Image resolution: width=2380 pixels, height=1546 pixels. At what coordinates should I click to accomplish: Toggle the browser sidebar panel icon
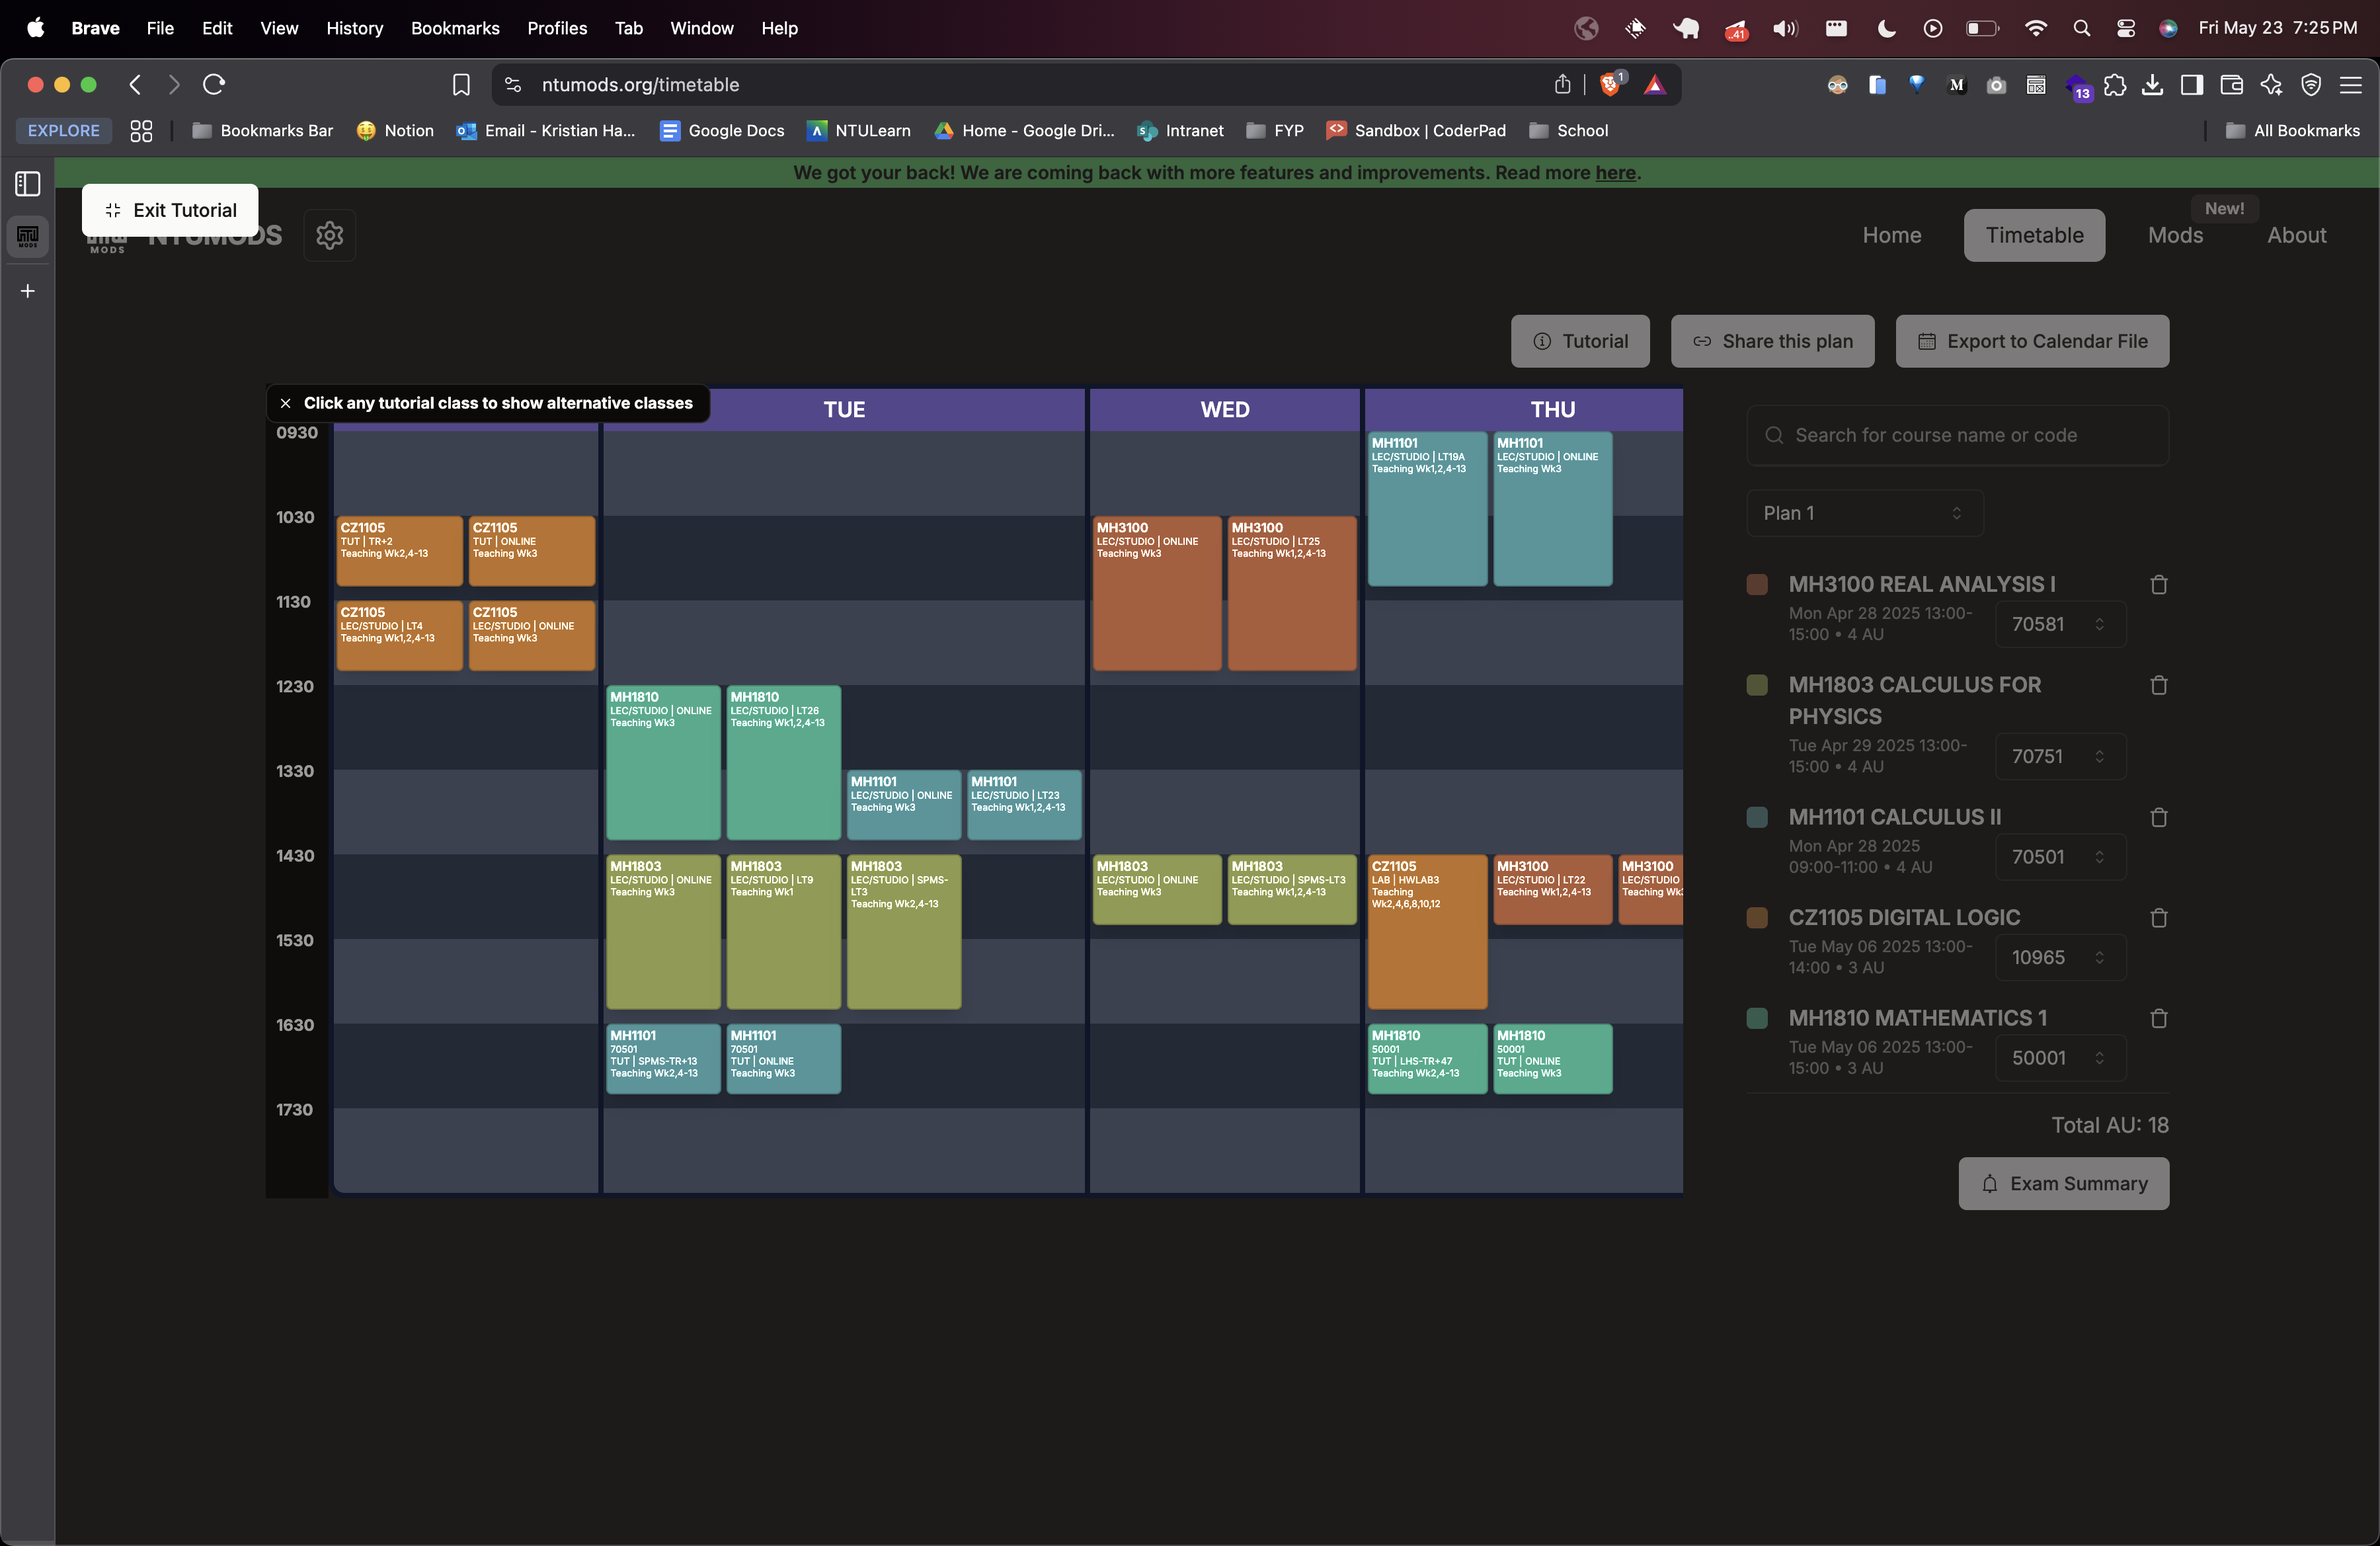point(27,184)
